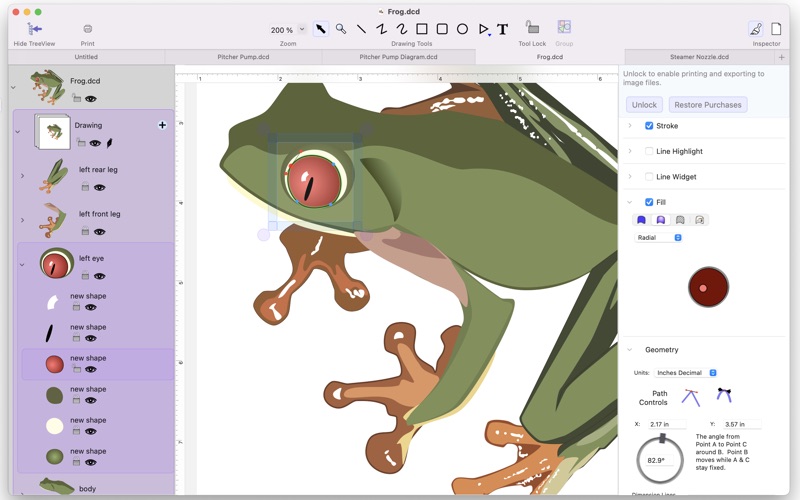
Task: Open the Inches Decimal units dropdown
Action: coord(686,373)
